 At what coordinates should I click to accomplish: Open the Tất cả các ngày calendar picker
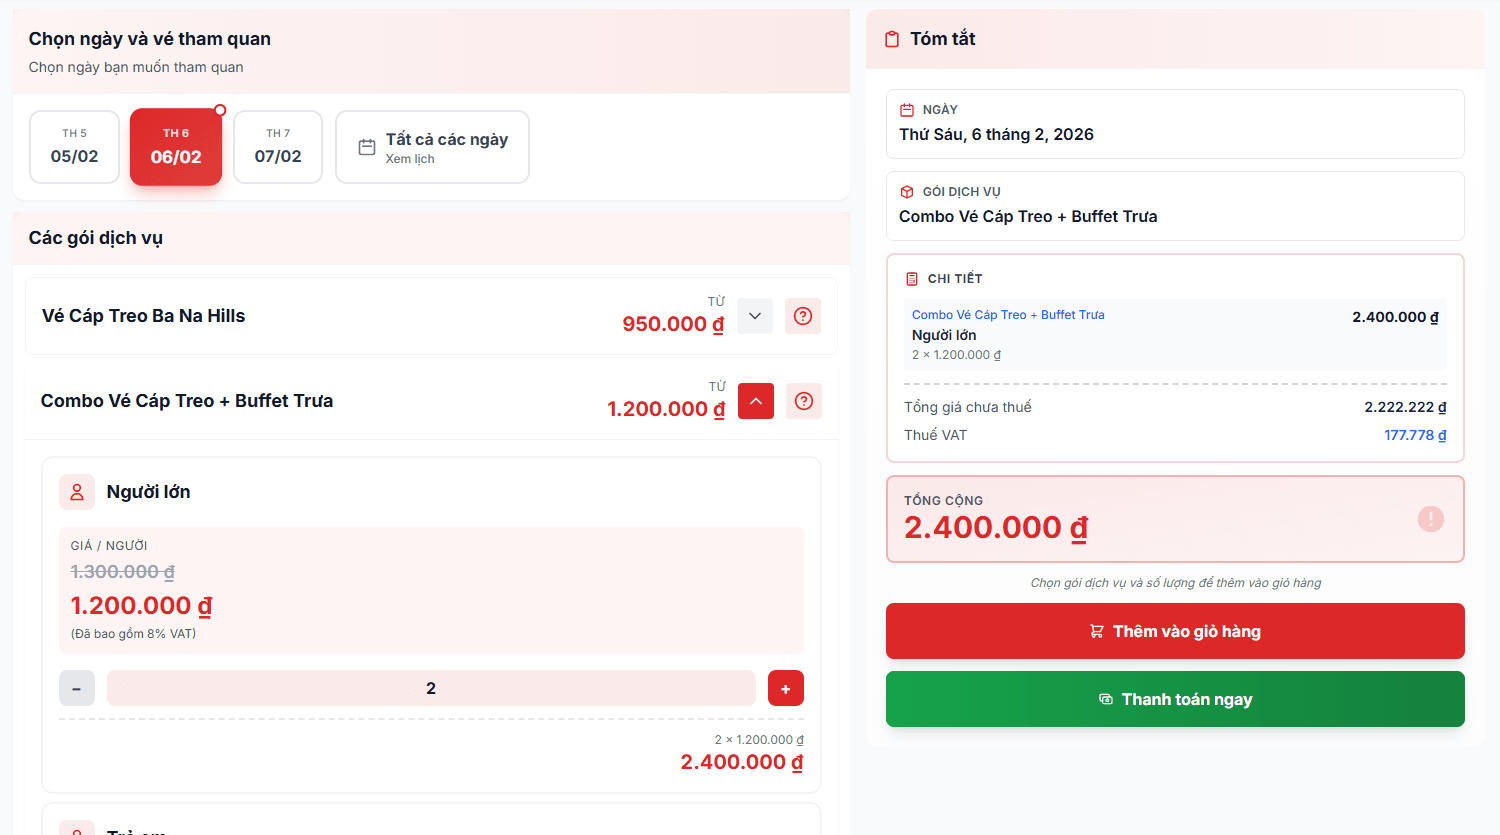click(x=432, y=147)
